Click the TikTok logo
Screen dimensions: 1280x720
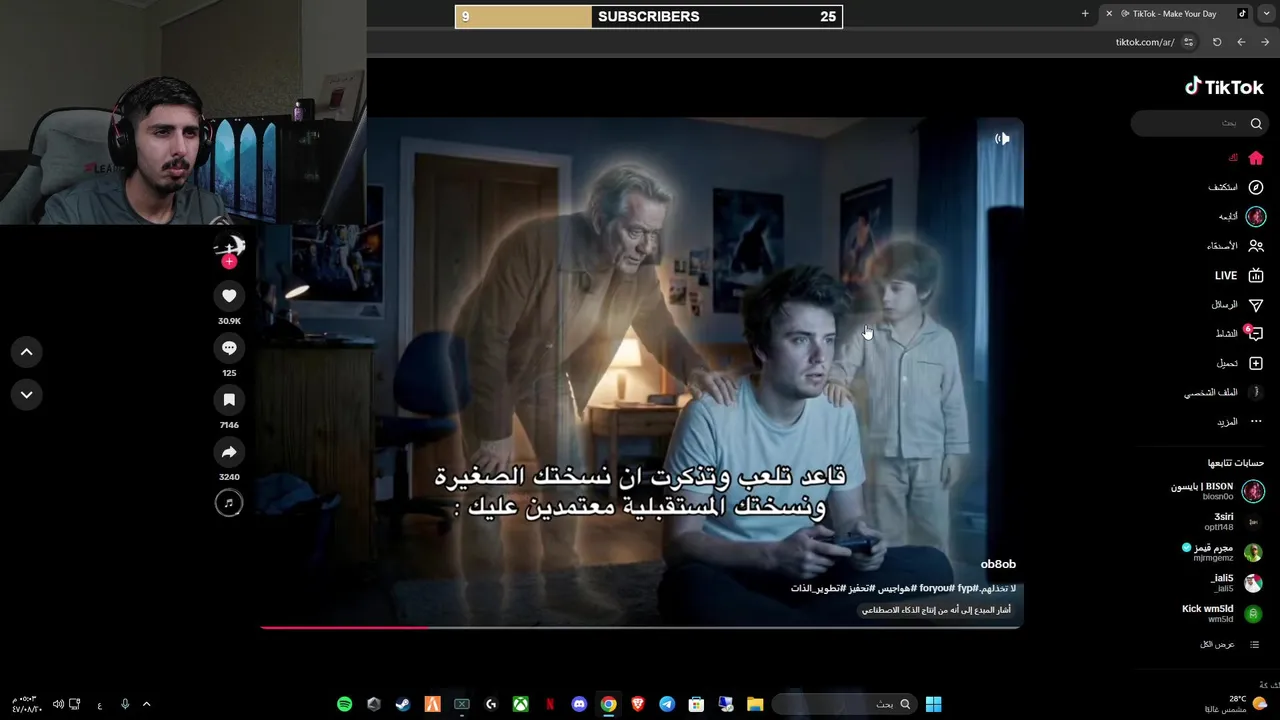pos(1224,87)
